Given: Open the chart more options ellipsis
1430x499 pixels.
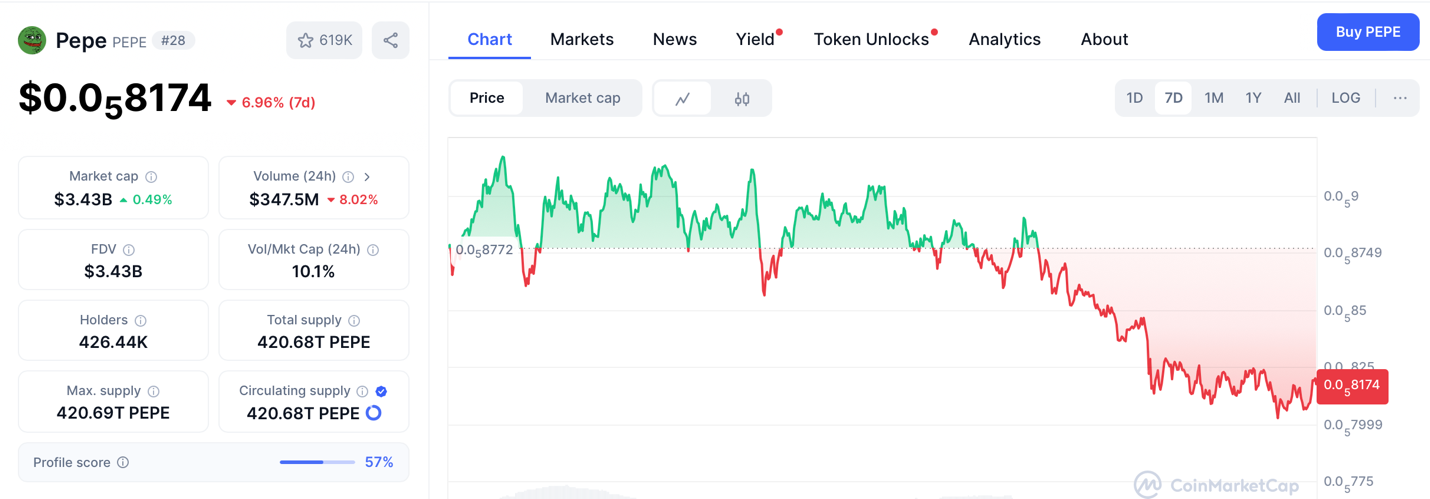Looking at the screenshot, I should [x=1400, y=98].
